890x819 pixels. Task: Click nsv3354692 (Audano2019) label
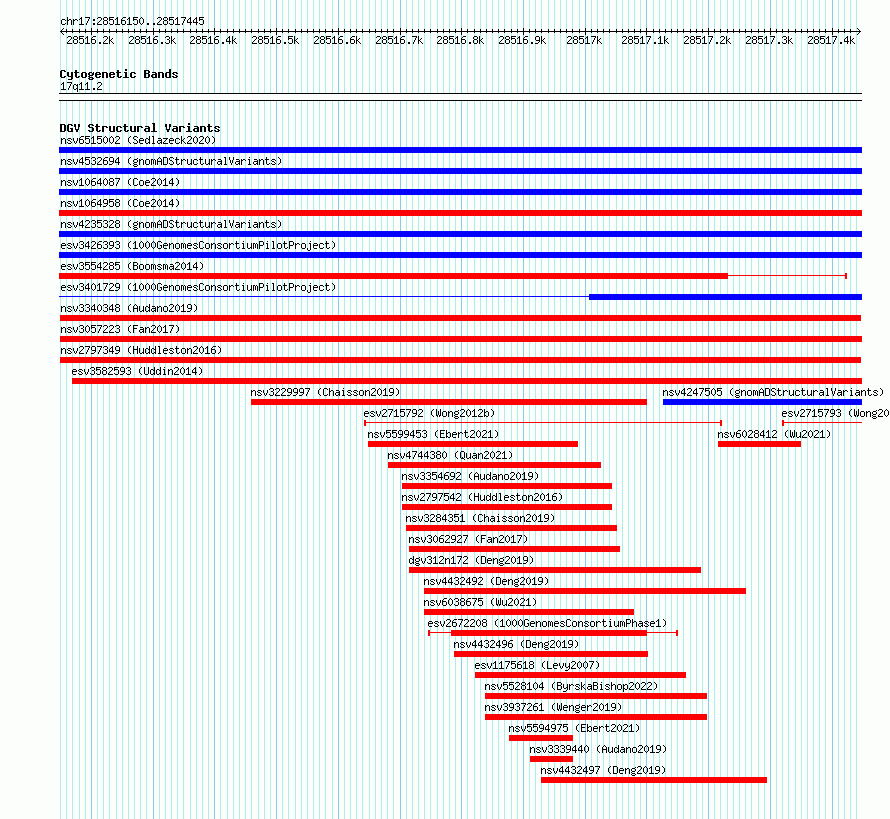pyautogui.click(x=470, y=476)
